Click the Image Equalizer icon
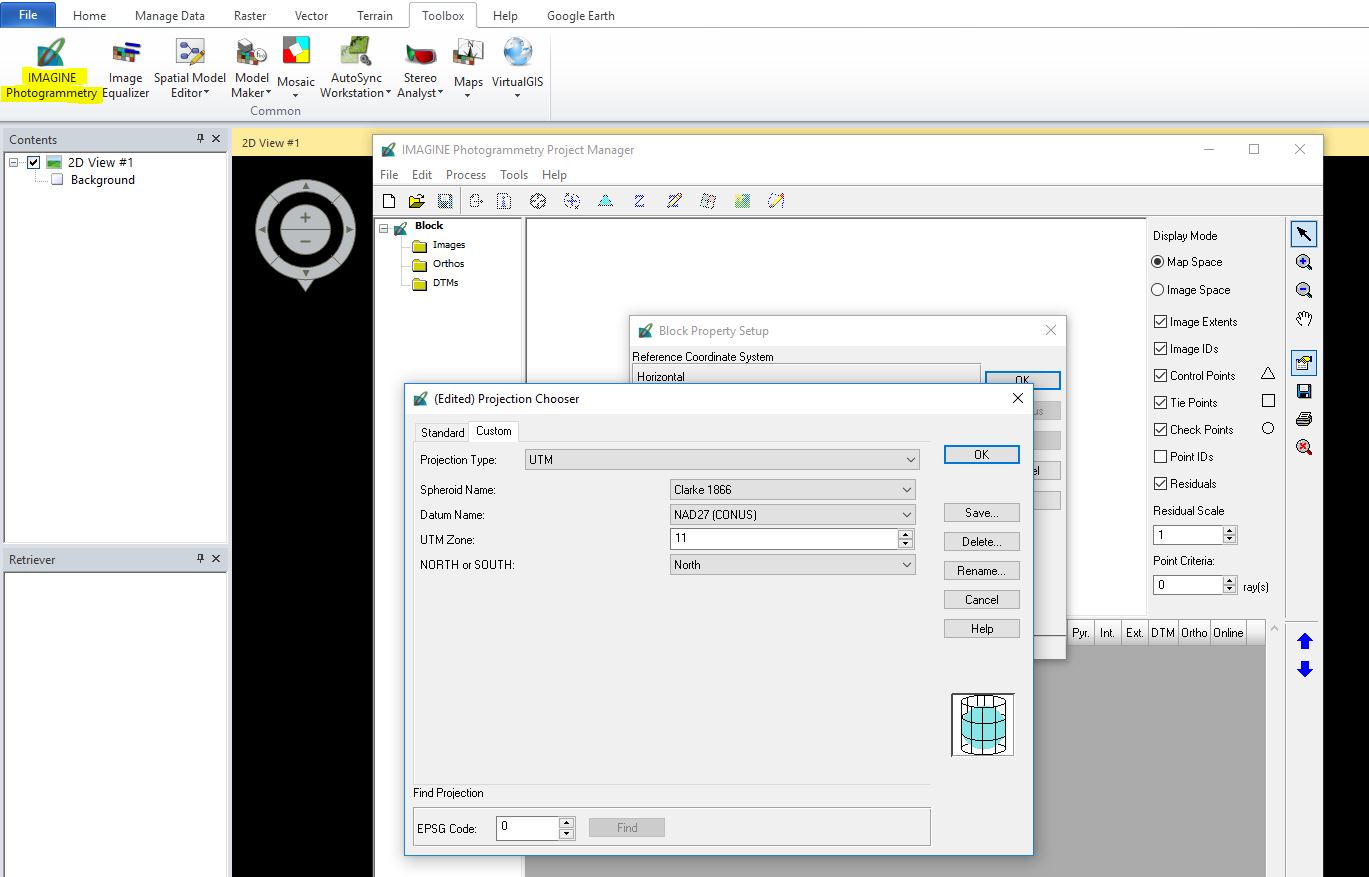1369x877 pixels. pos(126,53)
